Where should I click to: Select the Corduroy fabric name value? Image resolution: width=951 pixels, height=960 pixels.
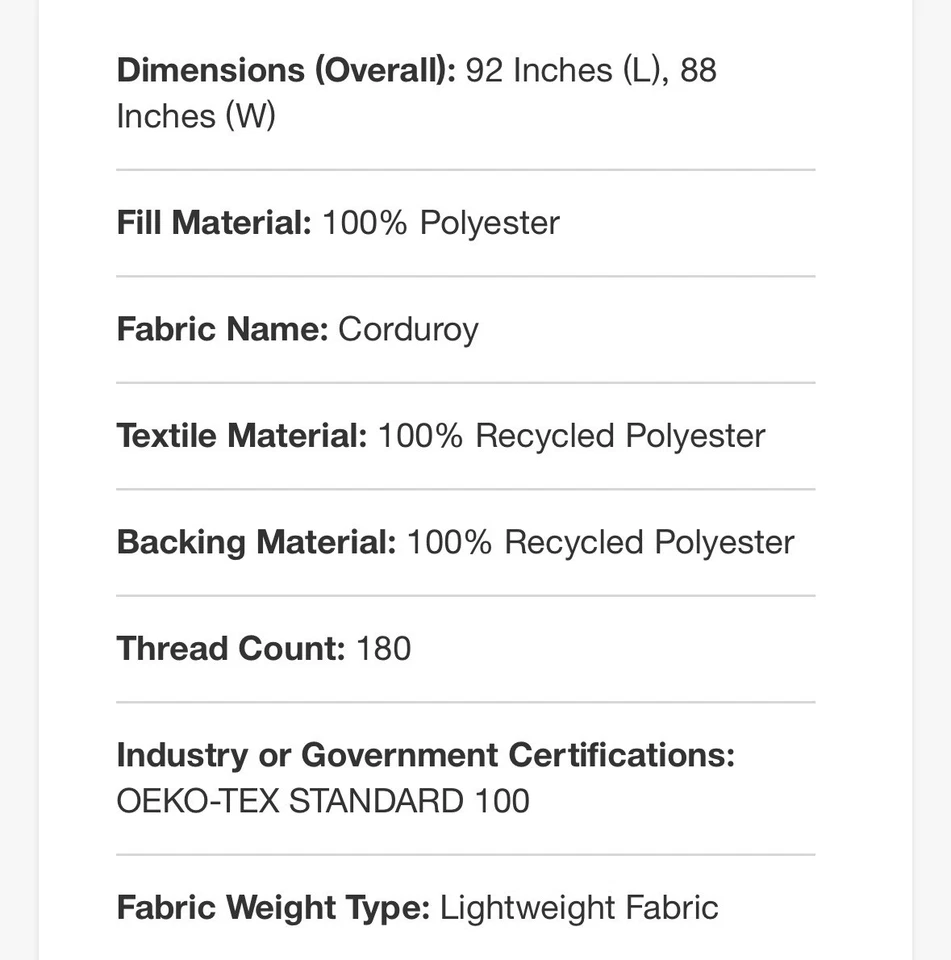pyautogui.click(x=408, y=330)
